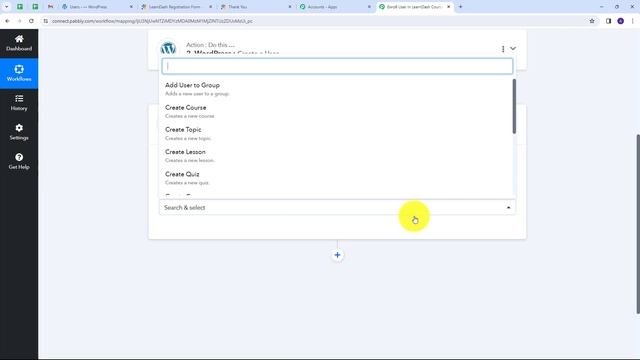Select Add User to Group action
The image size is (640, 360).
[x=337, y=89]
